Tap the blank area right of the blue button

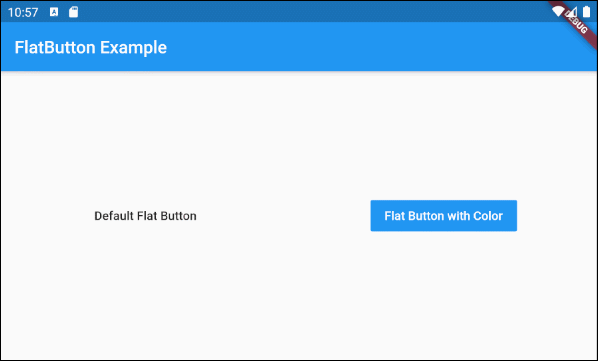(x=557, y=216)
